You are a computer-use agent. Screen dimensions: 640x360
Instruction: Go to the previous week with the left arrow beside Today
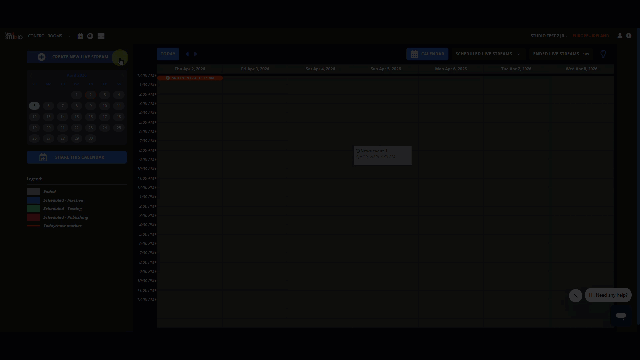coord(187,54)
